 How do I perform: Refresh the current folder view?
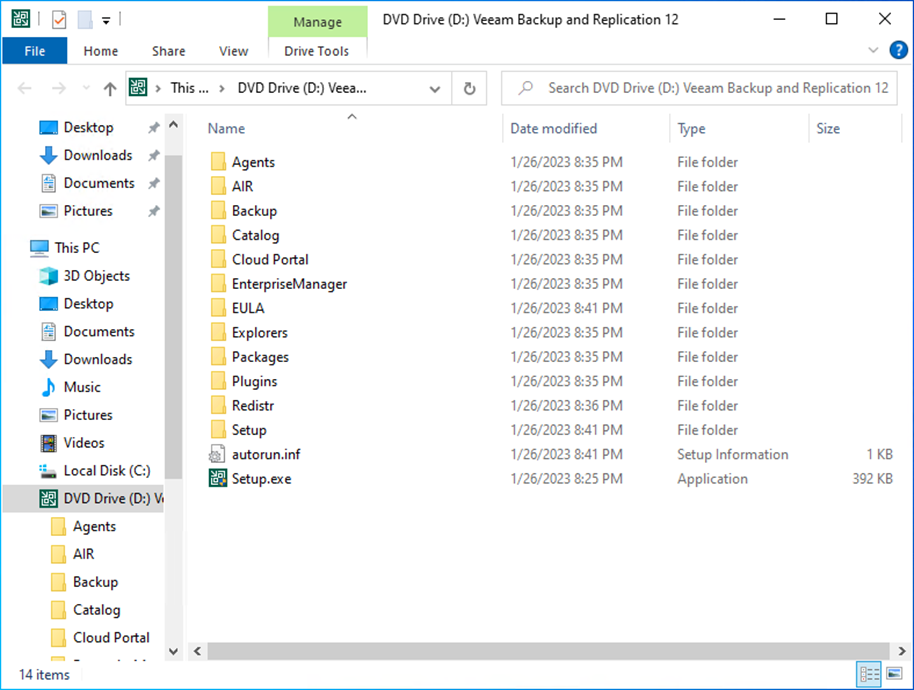(x=469, y=89)
